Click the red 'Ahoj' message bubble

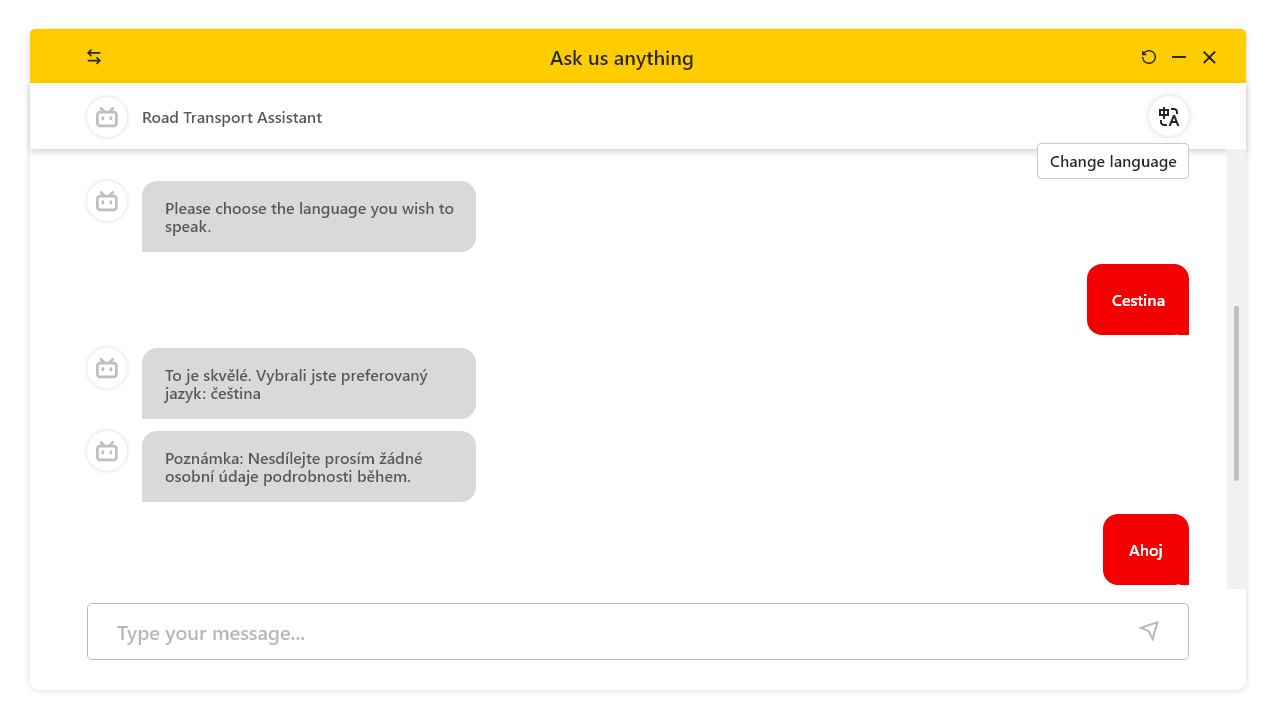click(1146, 550)
